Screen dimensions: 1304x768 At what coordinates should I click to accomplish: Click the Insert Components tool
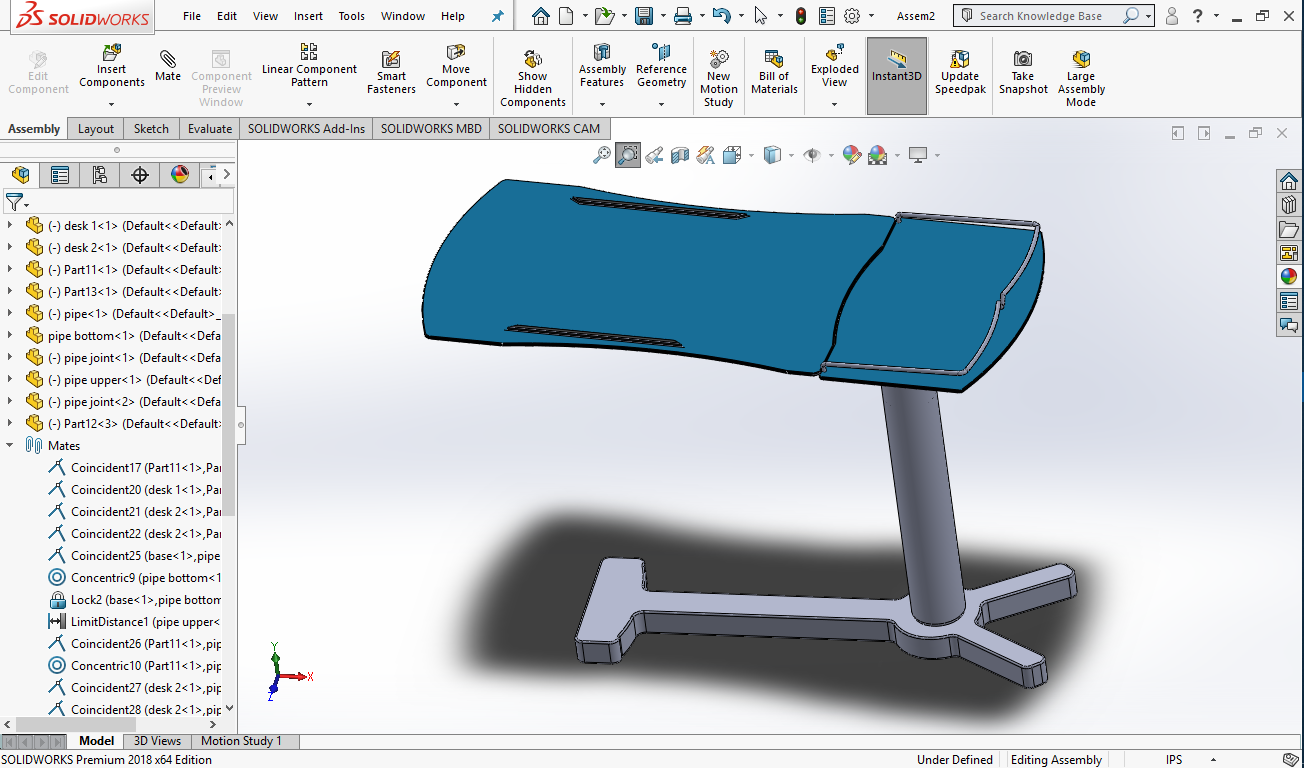pos(112,66)
